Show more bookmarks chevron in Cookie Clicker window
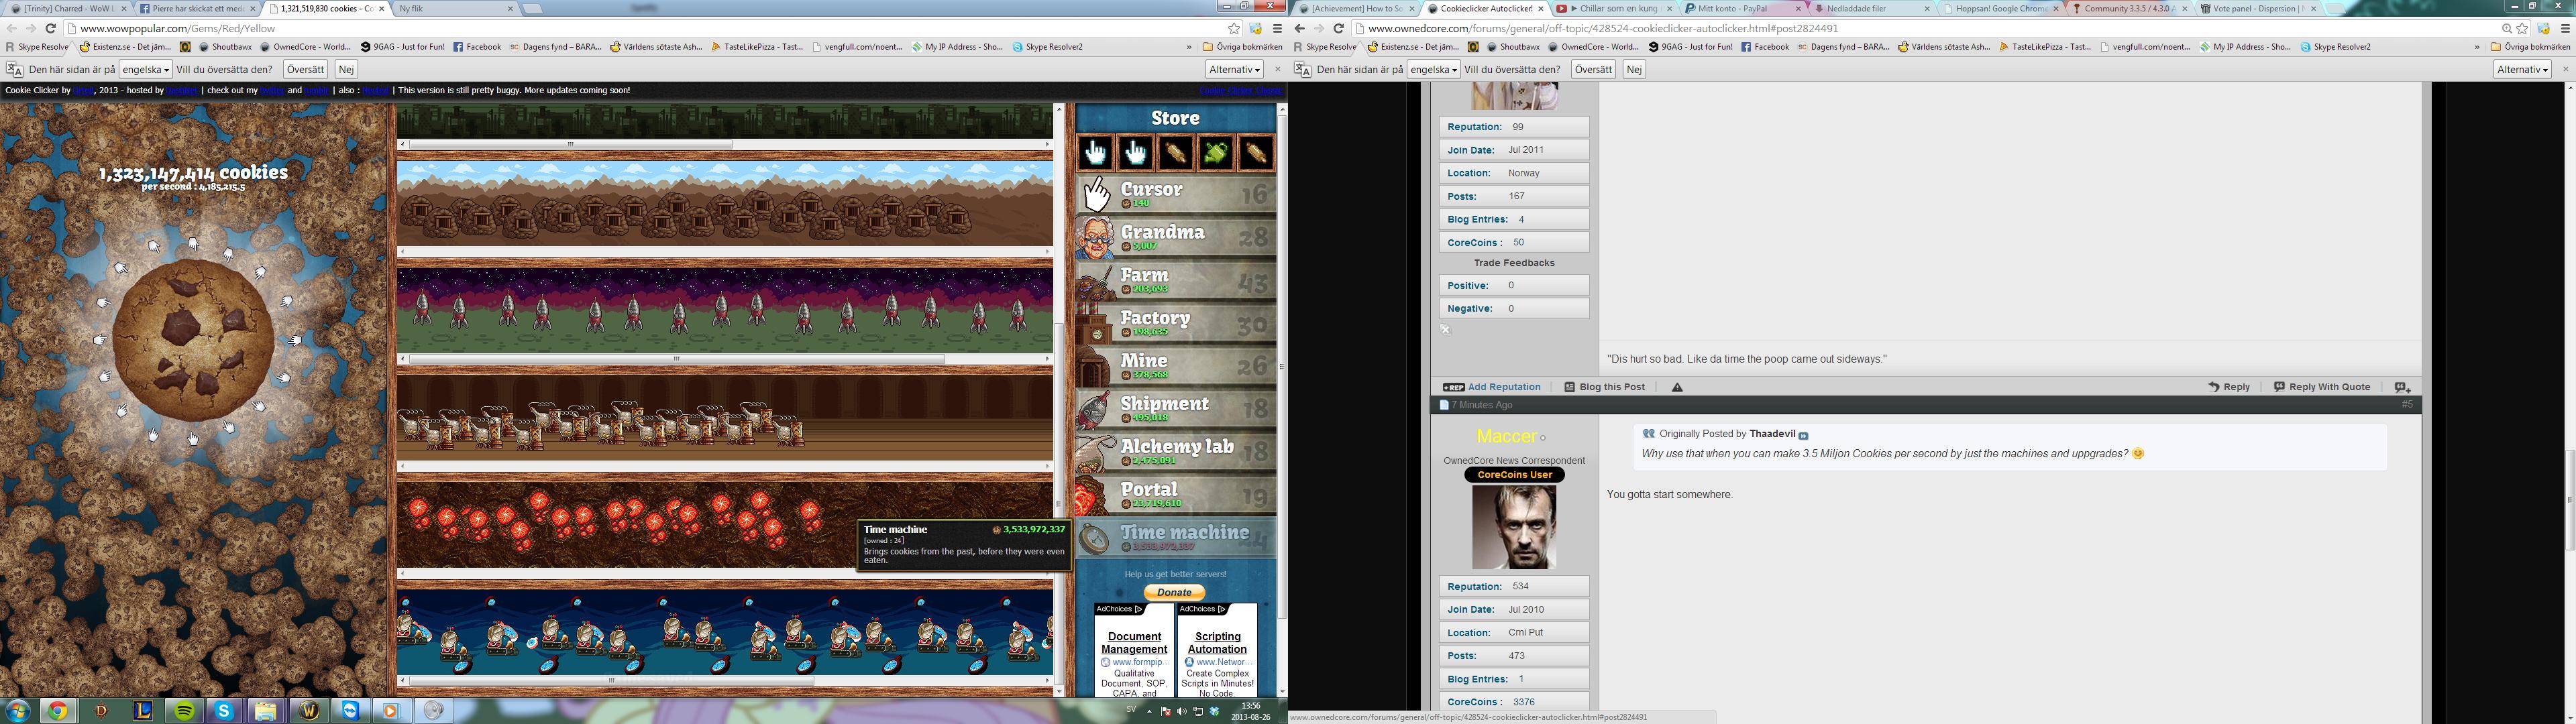 coord(1189,47)
